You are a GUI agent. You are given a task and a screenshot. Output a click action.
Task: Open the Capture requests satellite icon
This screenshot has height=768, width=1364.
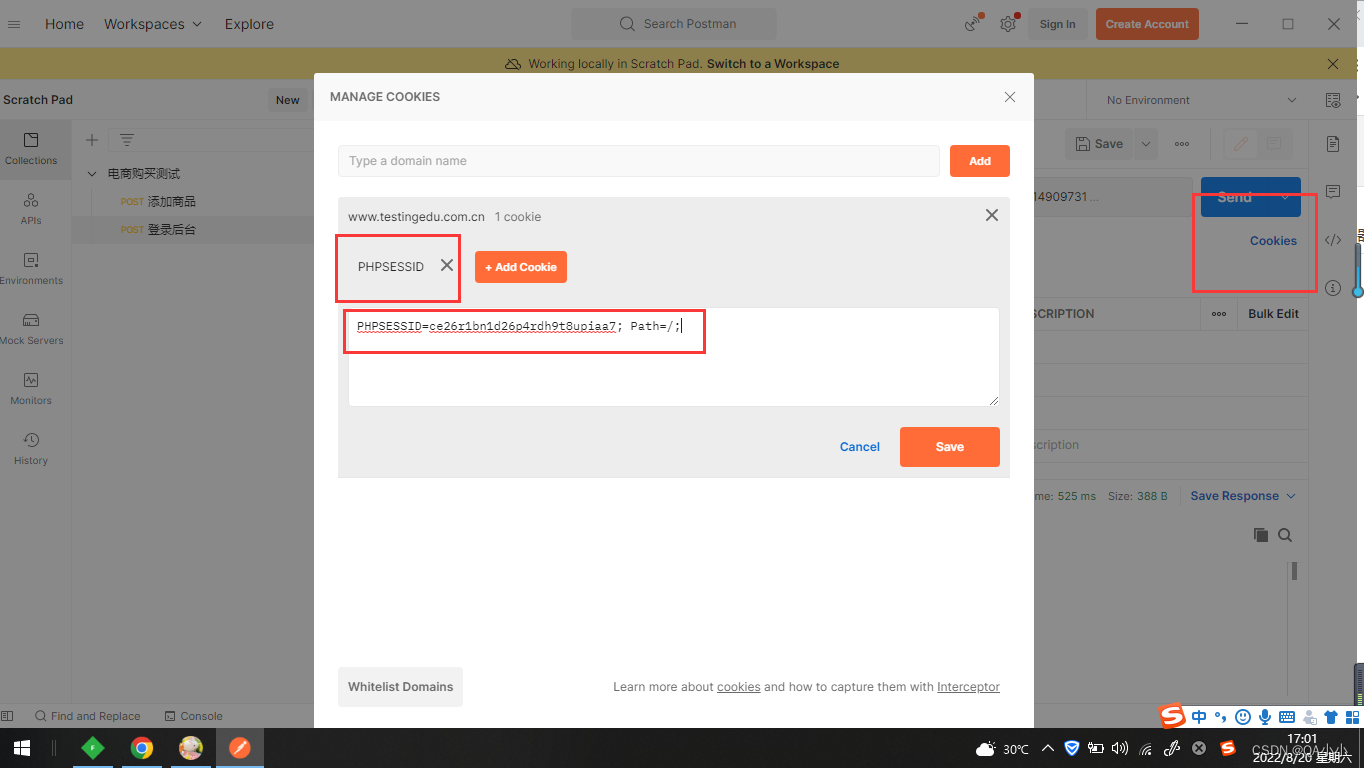pyautogui.click(x=971, y=23)
